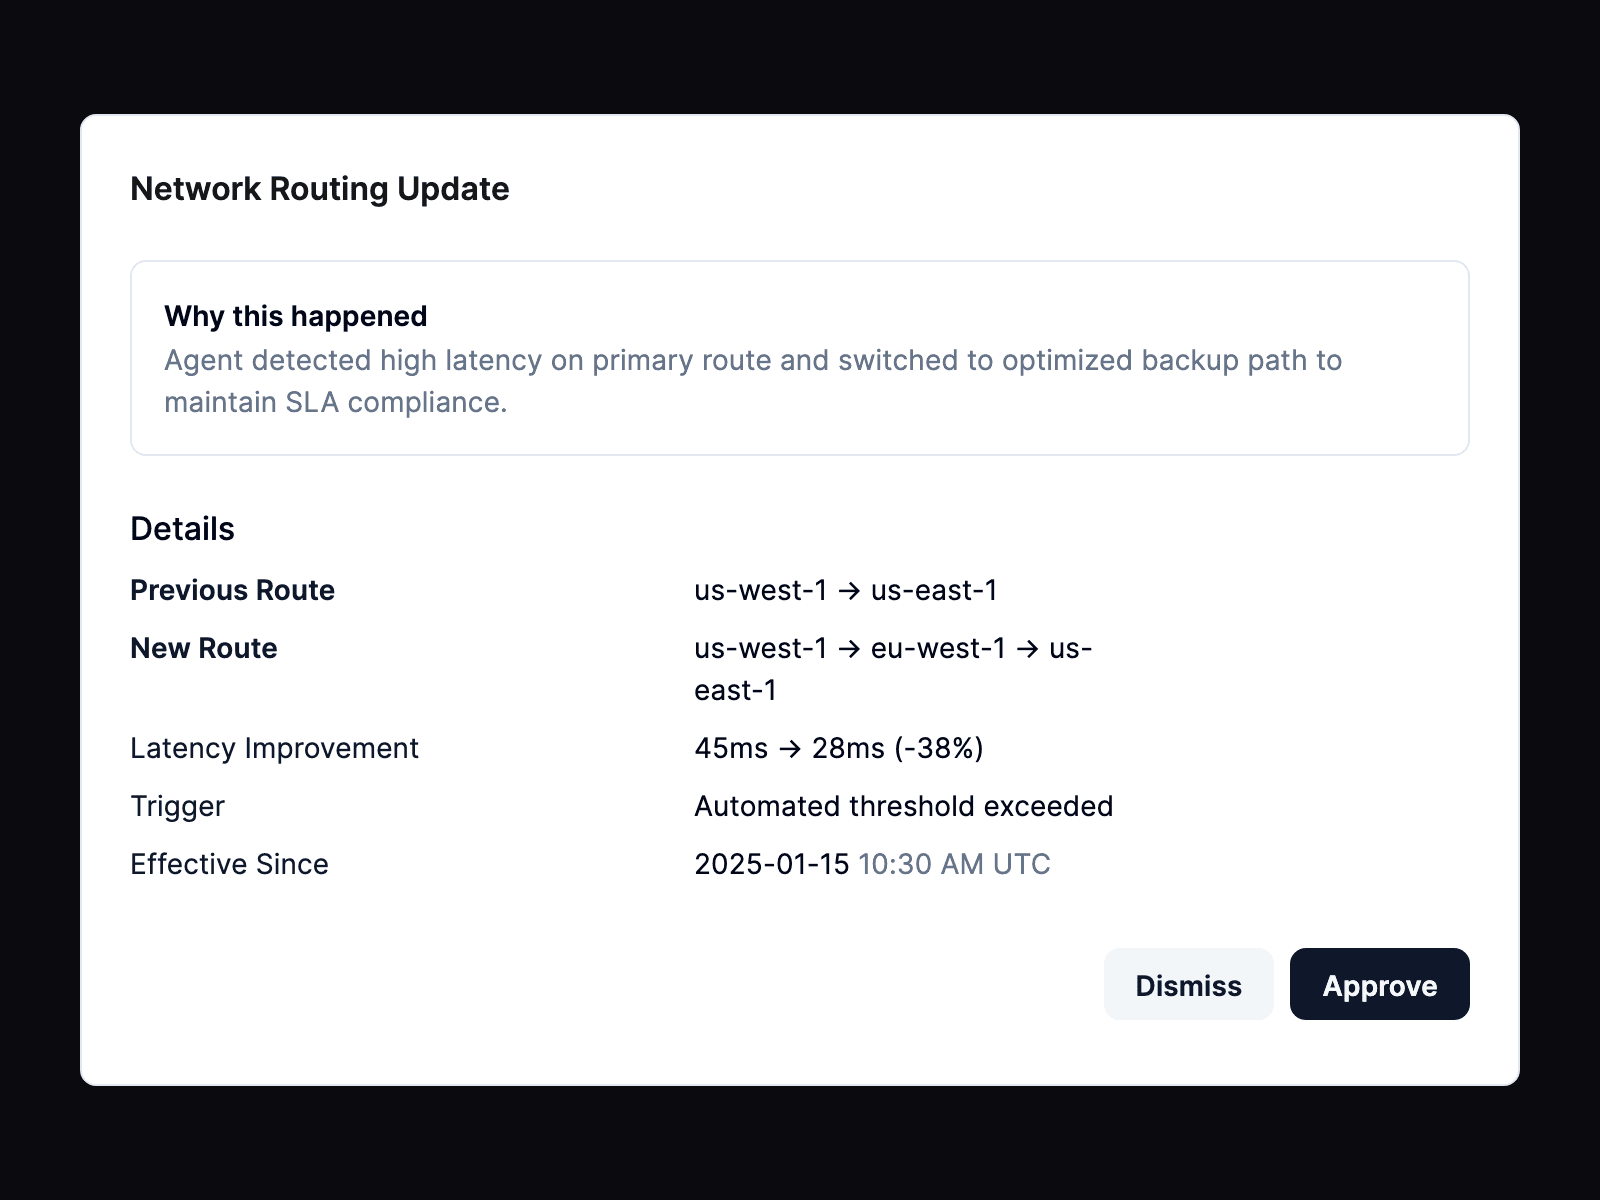Screen dimensions: 1600x1200
Task: Select the Details section heading
Action: click(x=182, y=528)
